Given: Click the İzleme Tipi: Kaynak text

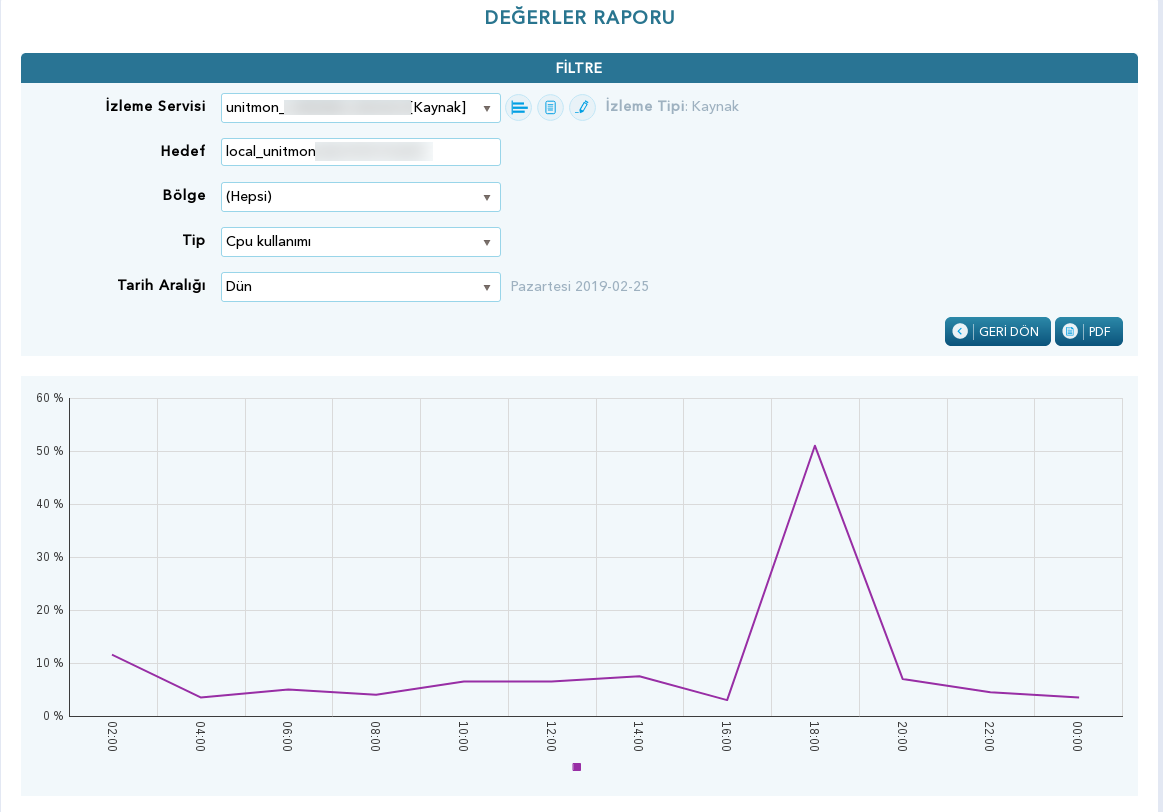Looking at the screenshot, I should tap(672, 106).
